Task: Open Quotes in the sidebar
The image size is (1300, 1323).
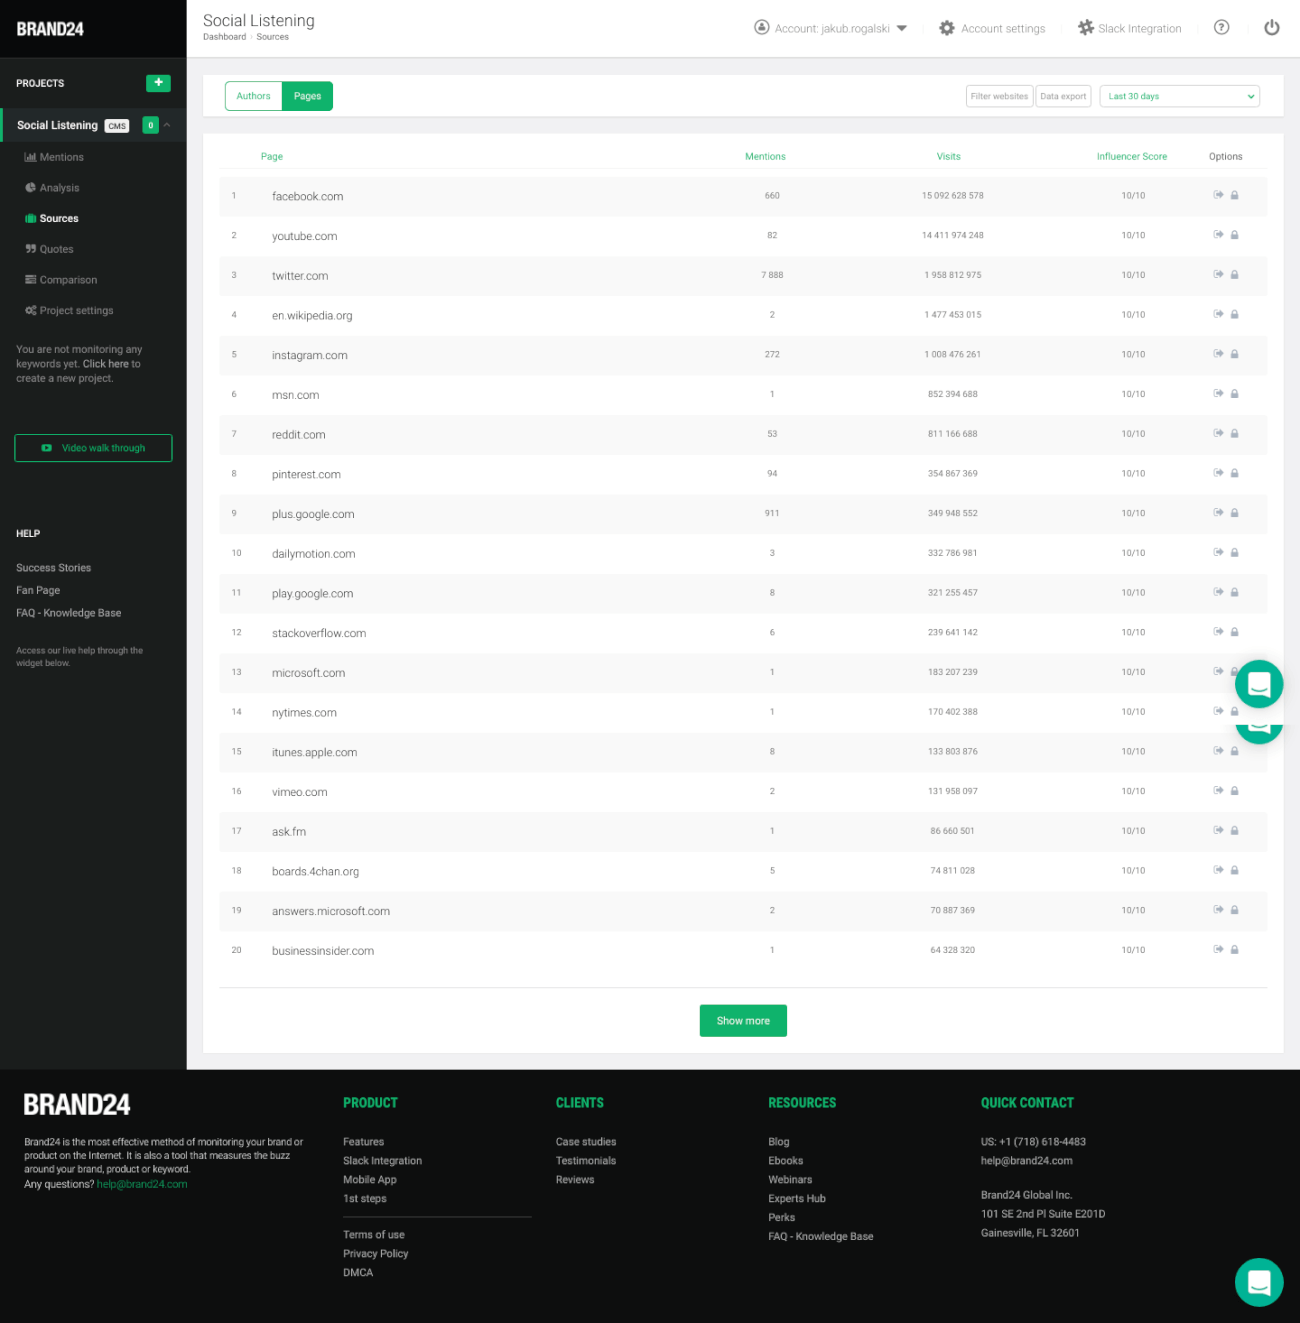Action: tap(49, 249)
